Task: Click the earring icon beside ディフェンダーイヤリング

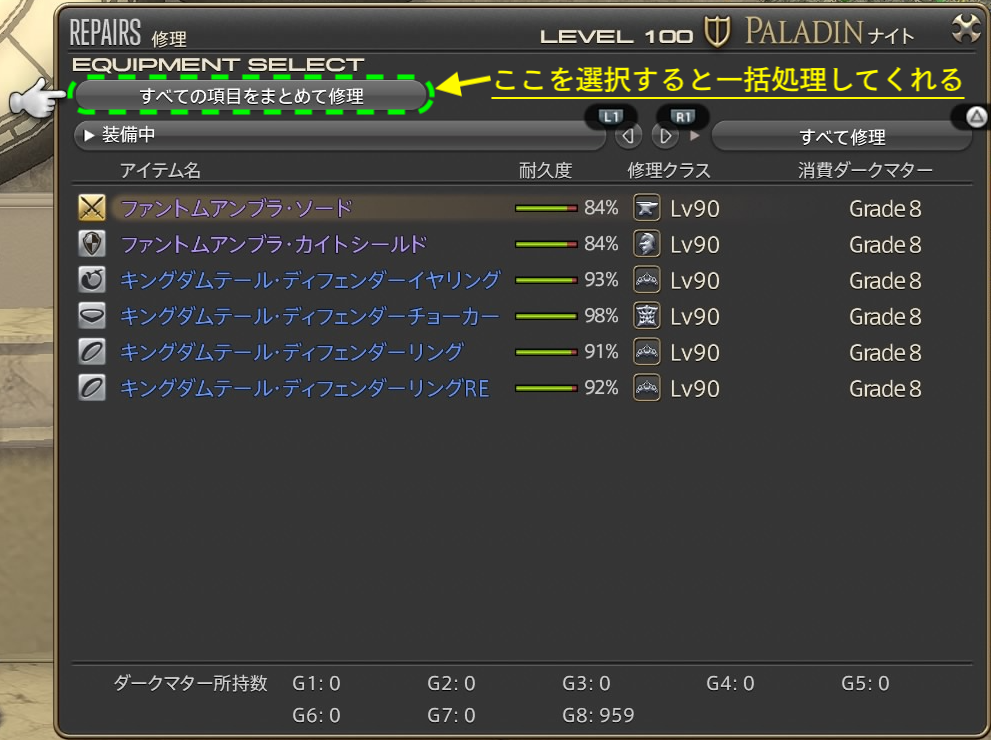Action: [x=92, y=280]
